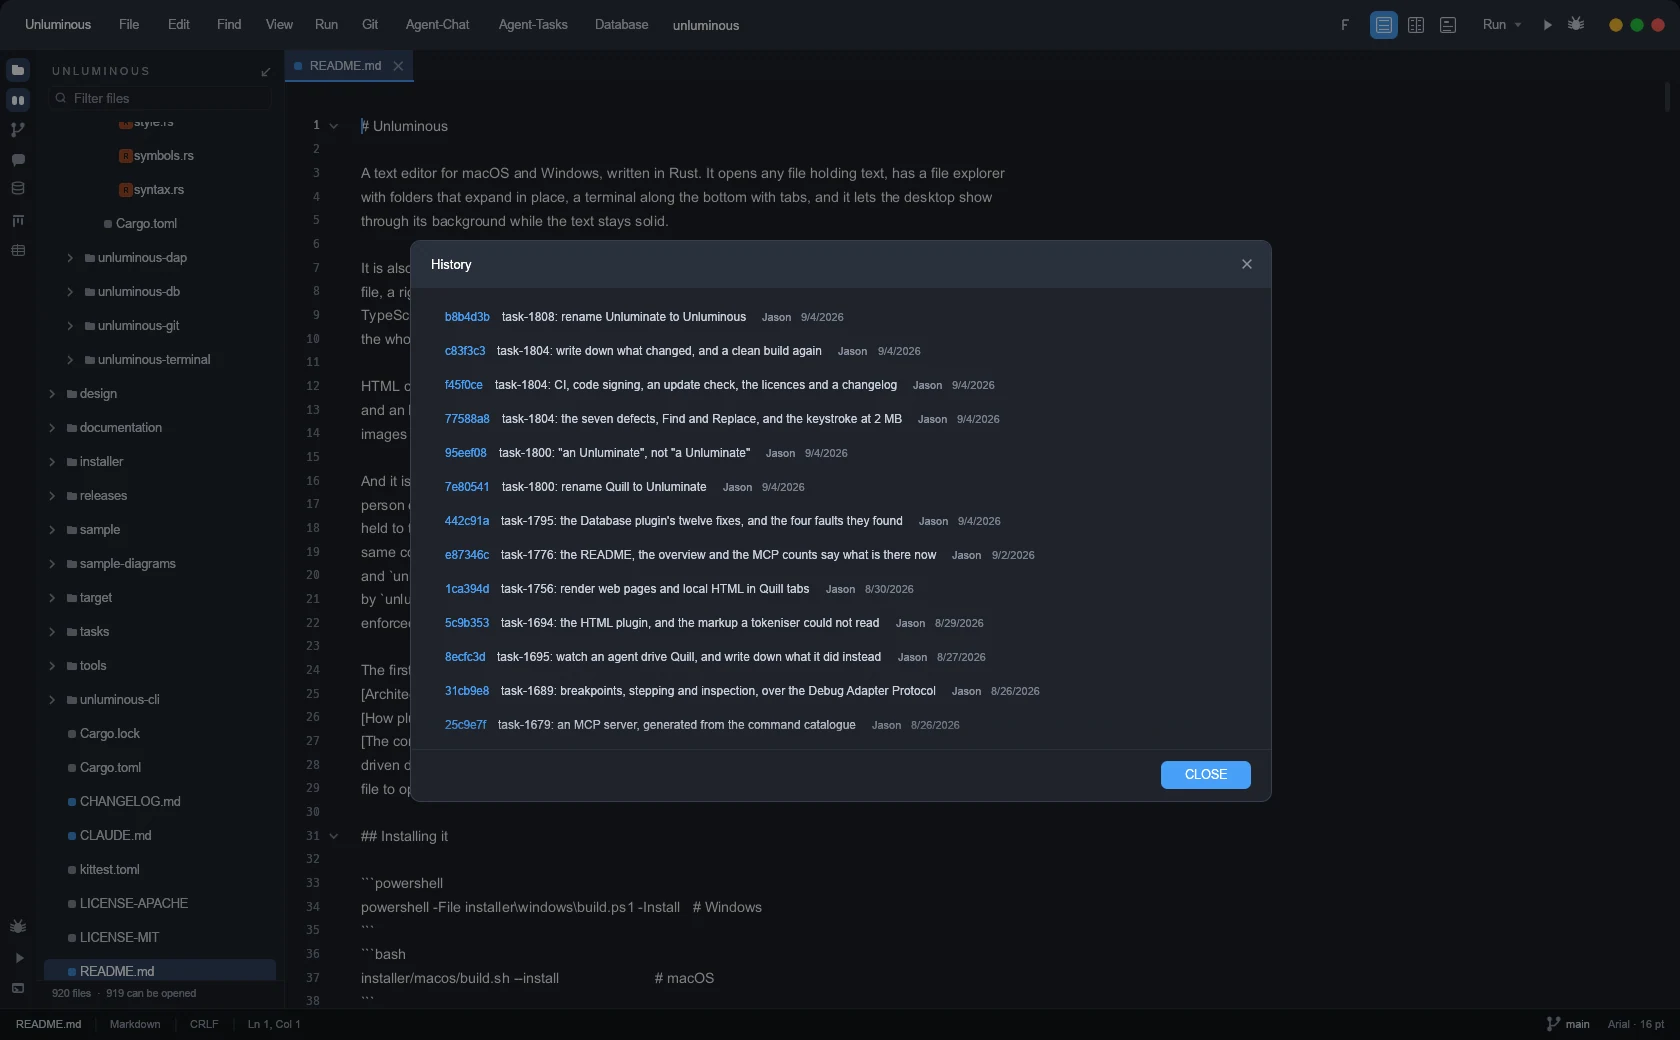1680x1040 pixels.
Task: Select CHANGELOG.md in the file tree
Action: pyautogui.click(x=130, y=802)
